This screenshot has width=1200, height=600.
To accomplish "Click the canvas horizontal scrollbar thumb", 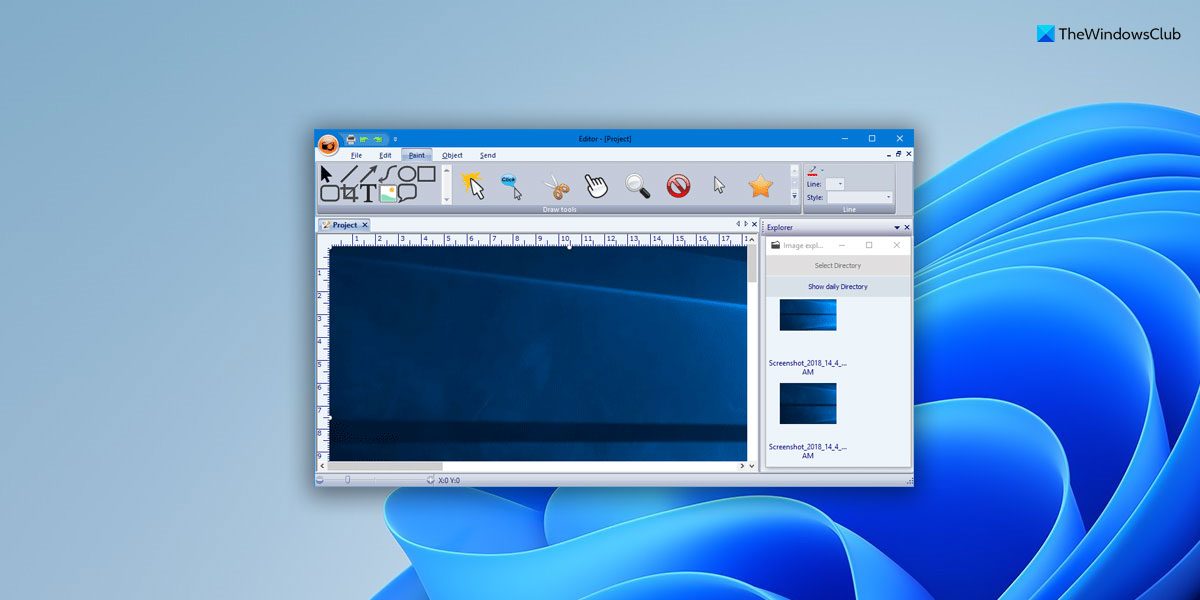I will click(x=385, y=466).
